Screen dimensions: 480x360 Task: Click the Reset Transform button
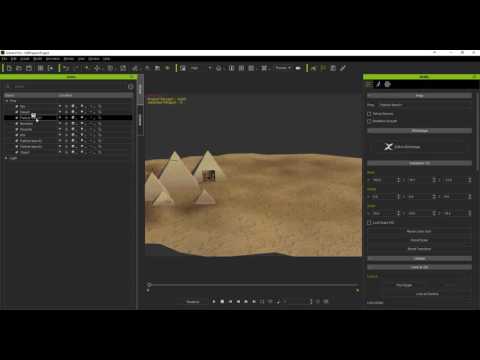(419, 249)
